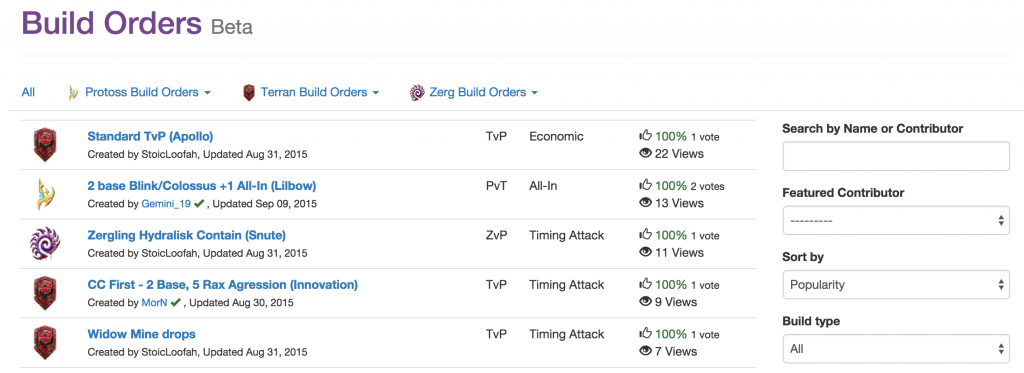Image resolution: width=1024 pixels, height=373 pixels.
Task: Expand the Terran Build Orders menu
Action: (311, 92)
